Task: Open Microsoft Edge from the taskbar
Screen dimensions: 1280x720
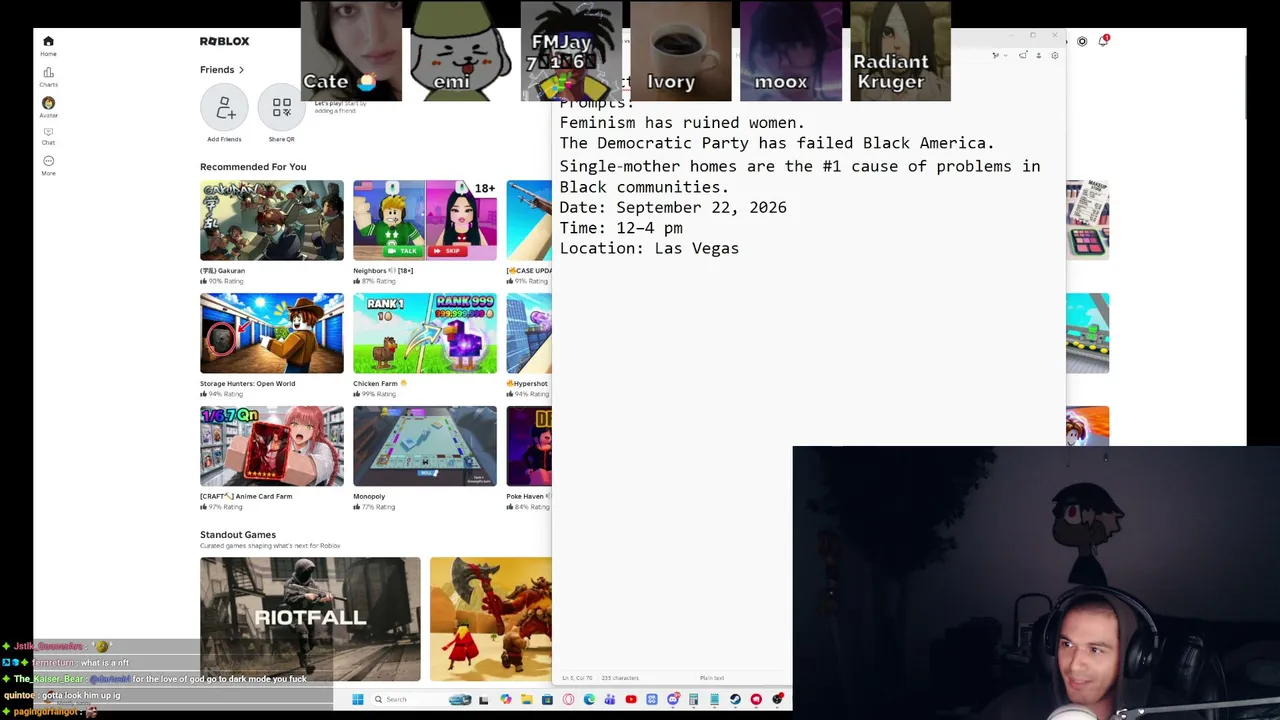Action: click(589, 700)
